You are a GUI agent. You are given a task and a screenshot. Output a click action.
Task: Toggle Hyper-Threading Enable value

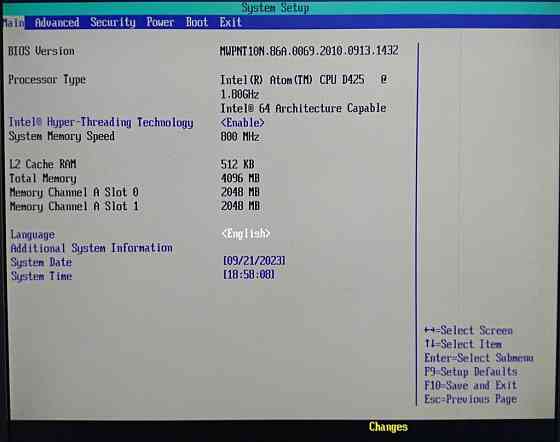[242, 122]
